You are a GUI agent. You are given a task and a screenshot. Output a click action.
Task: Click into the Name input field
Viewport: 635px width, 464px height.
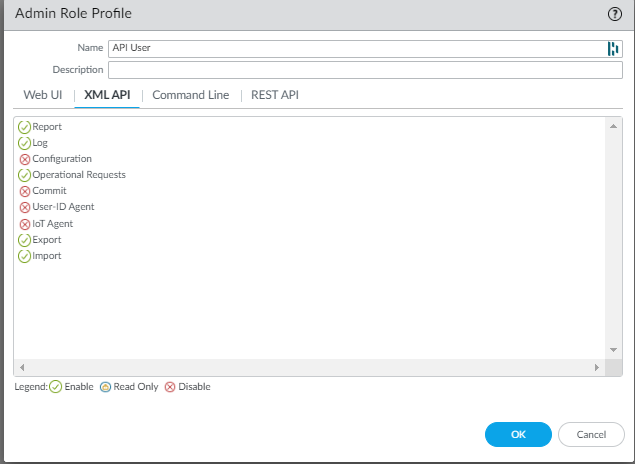(365, 49)
